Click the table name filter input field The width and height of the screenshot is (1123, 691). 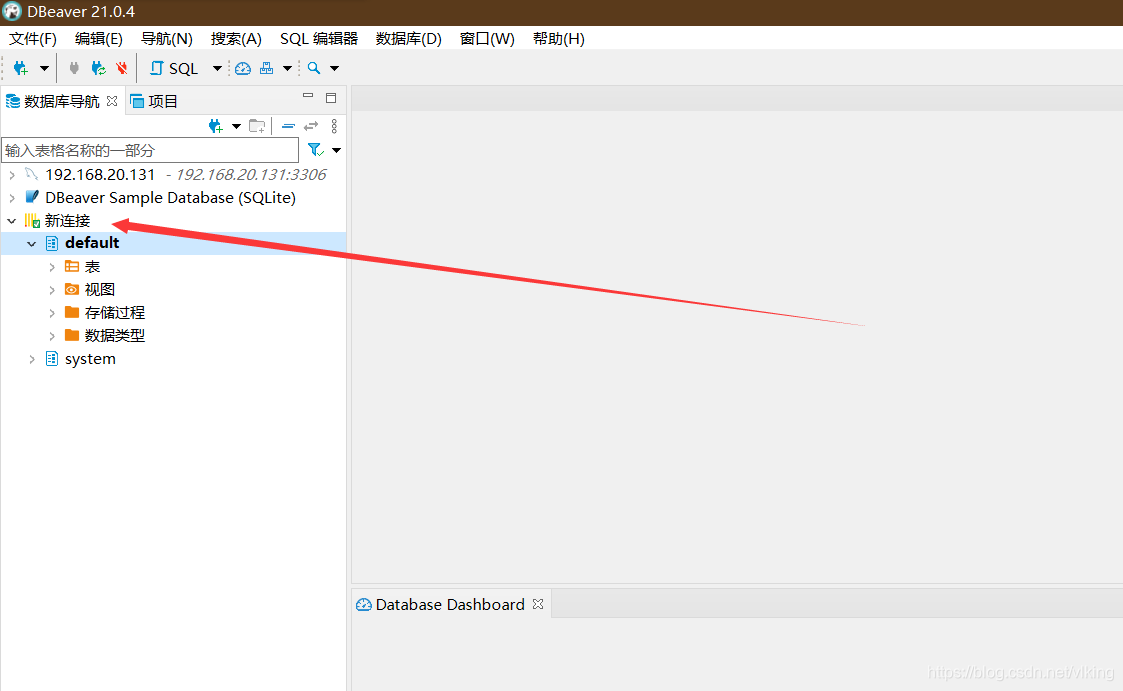(150, 149)
